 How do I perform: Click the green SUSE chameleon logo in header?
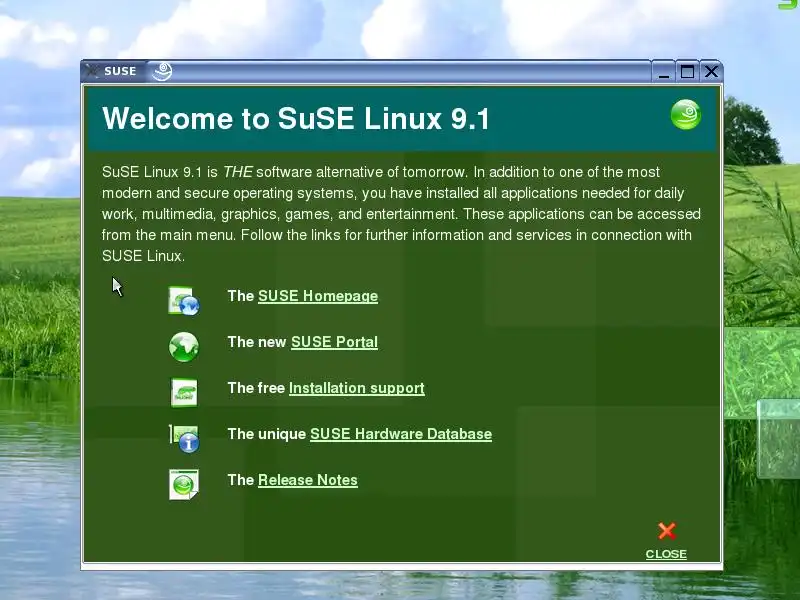pos(686,114)
